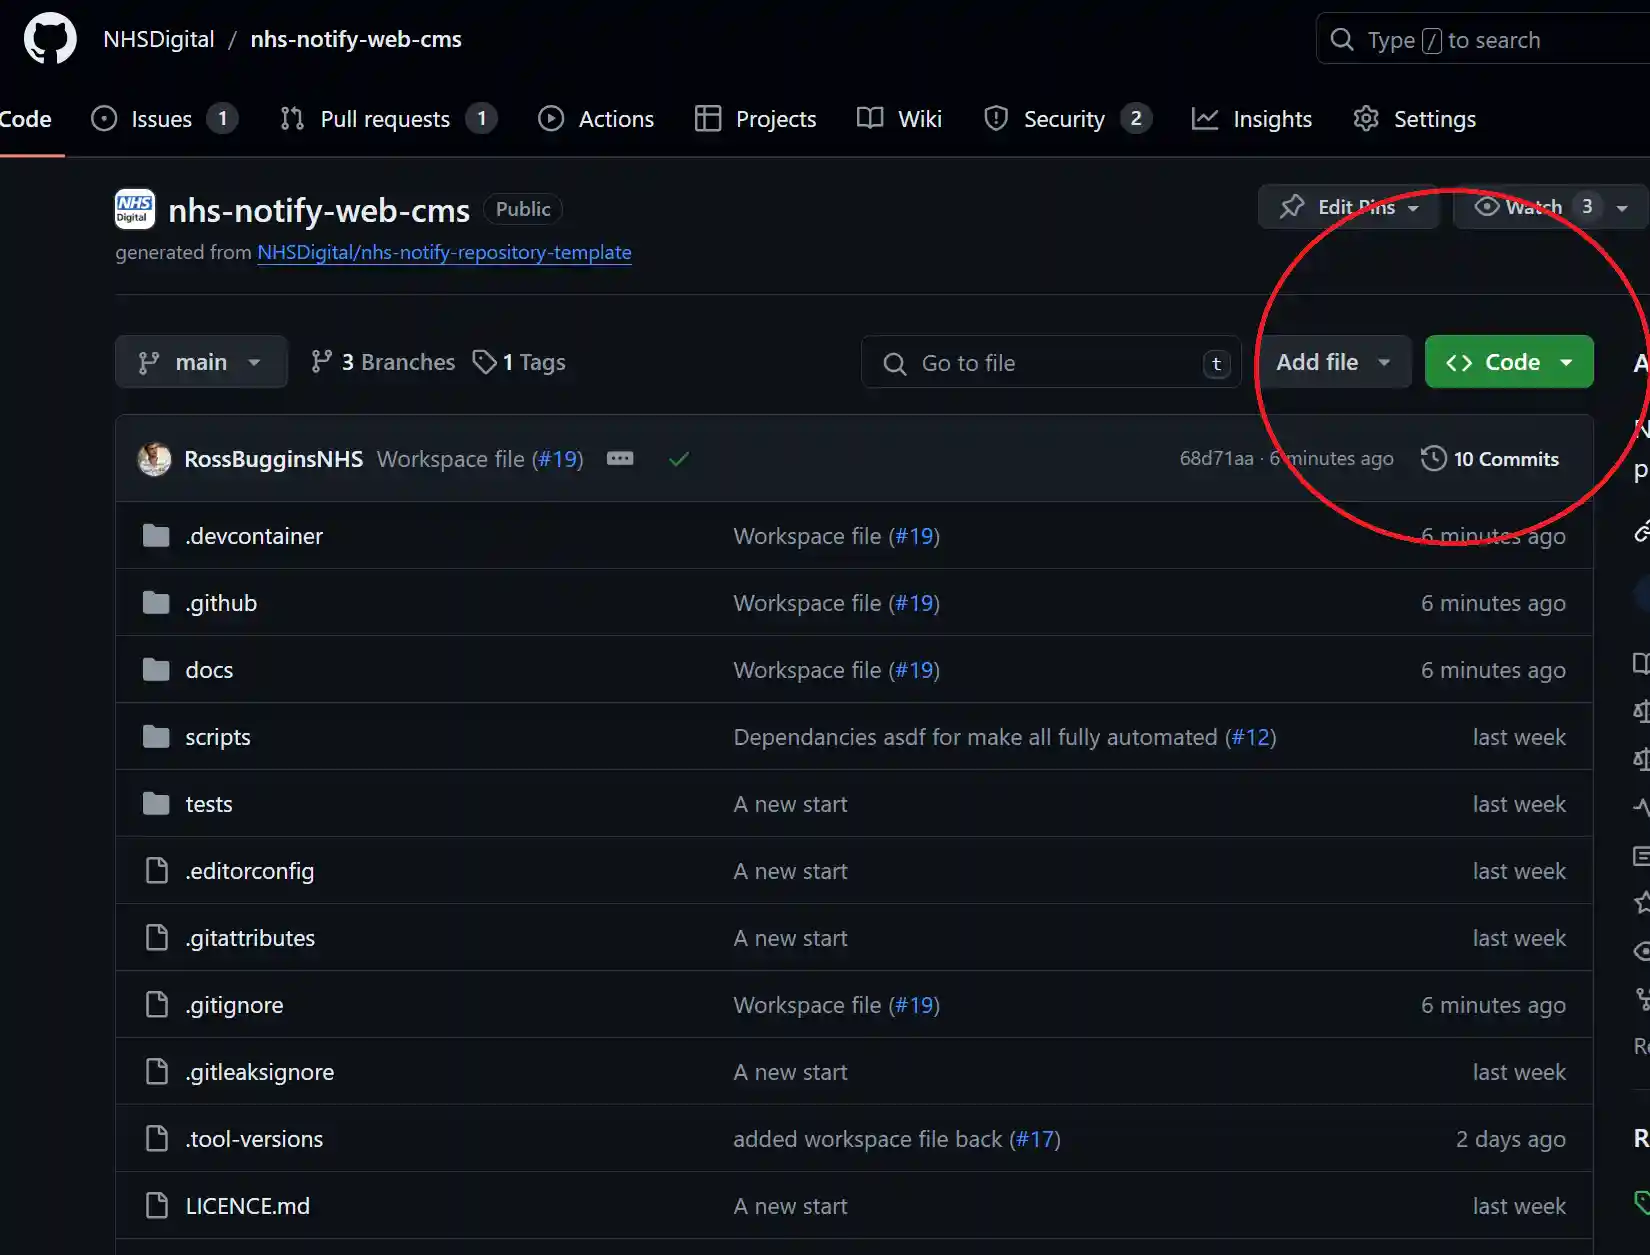Screen dimensions: 1650x1255
Task: Click the green commit status checkmark
Action: [x=679, y=459]
